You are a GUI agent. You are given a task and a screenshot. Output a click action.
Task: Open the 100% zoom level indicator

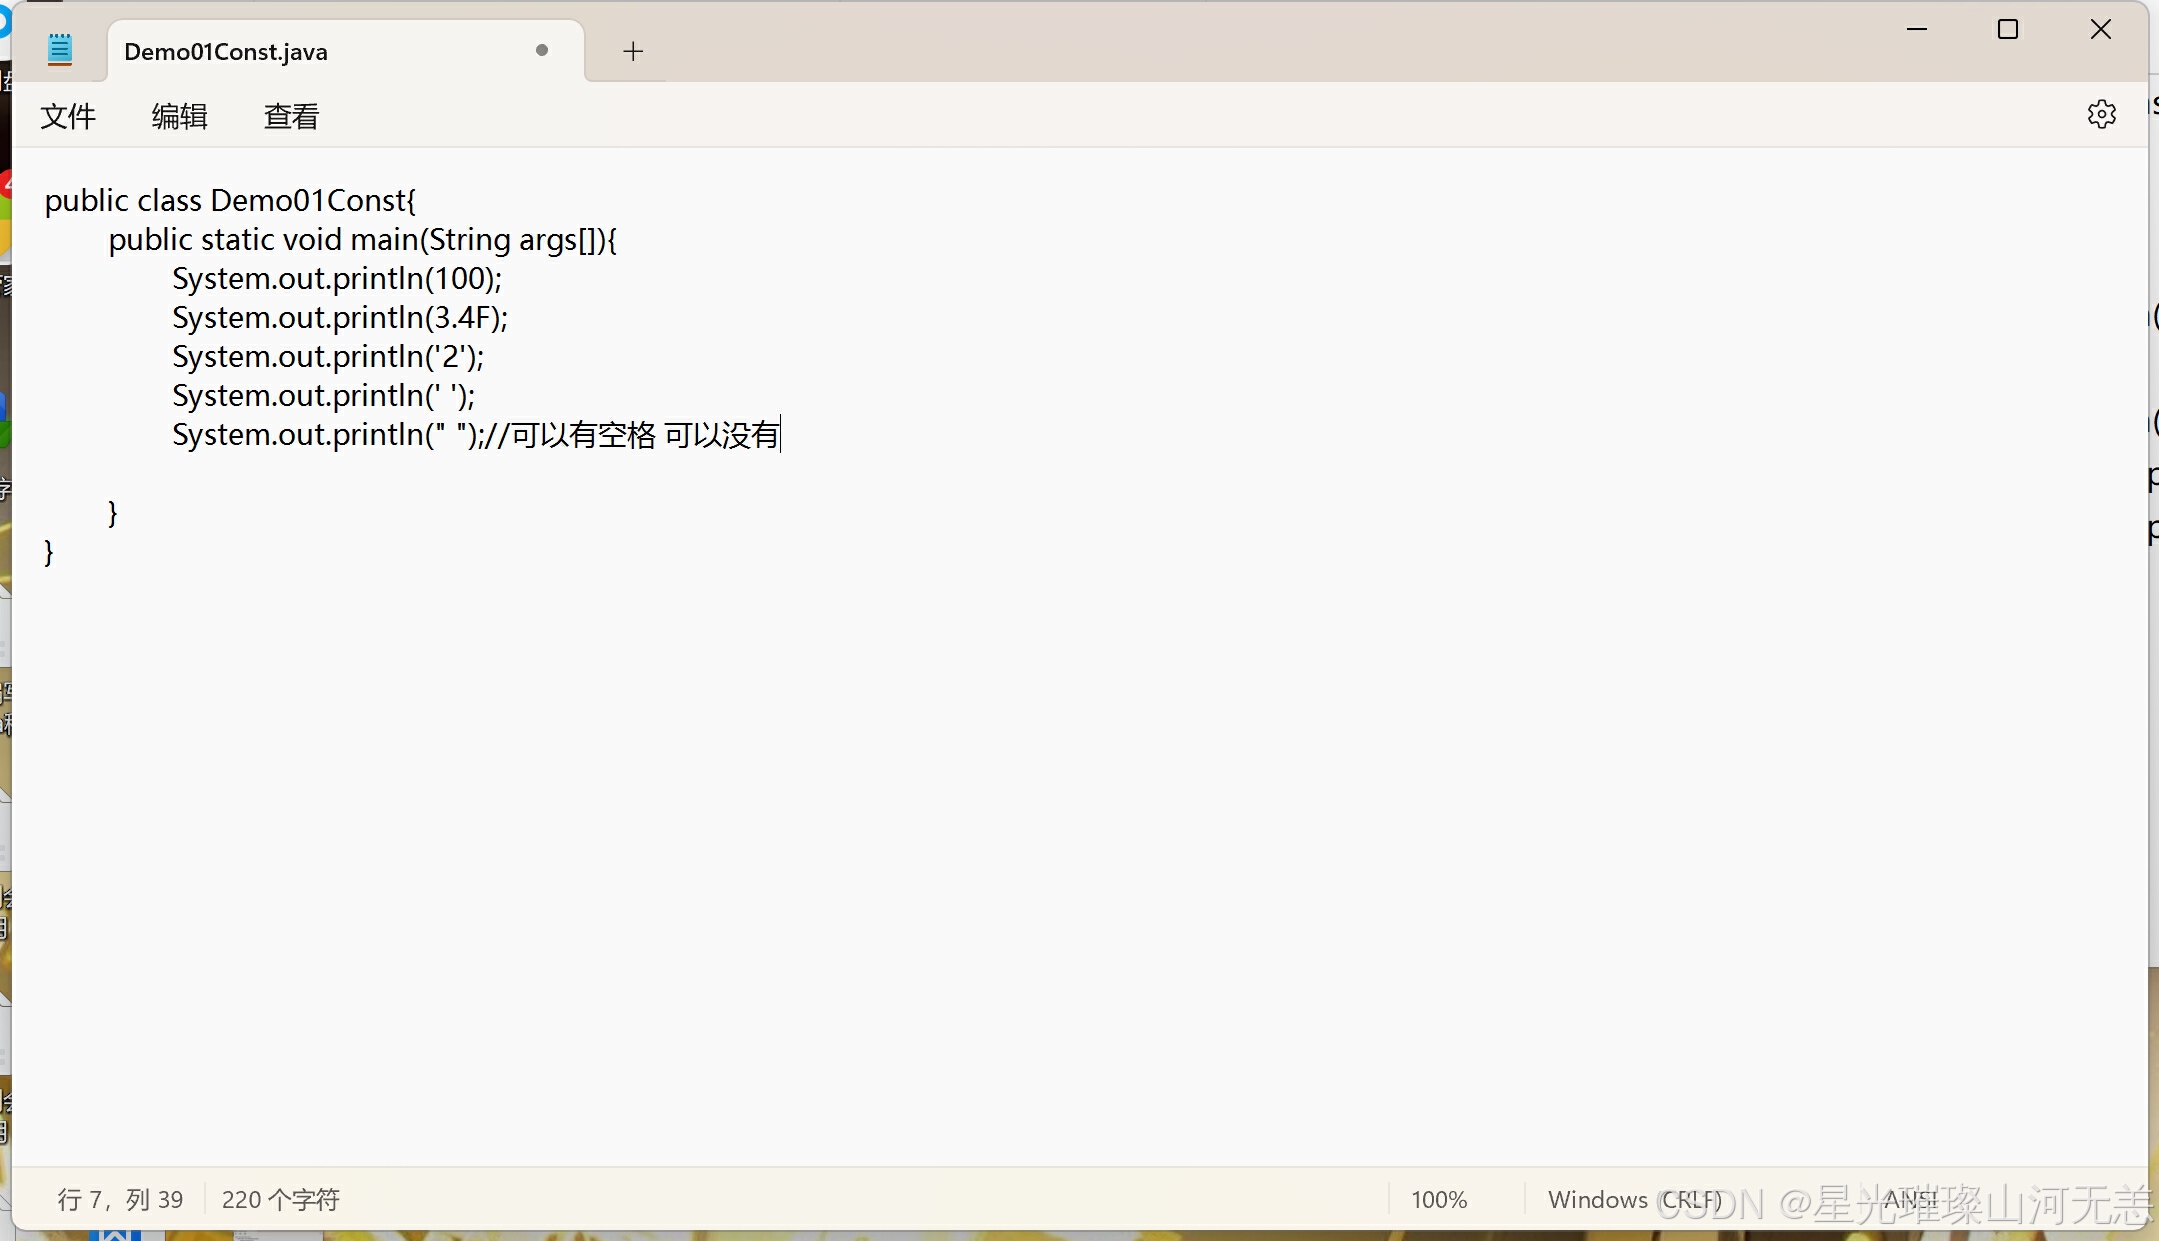coord(1438,1199)
